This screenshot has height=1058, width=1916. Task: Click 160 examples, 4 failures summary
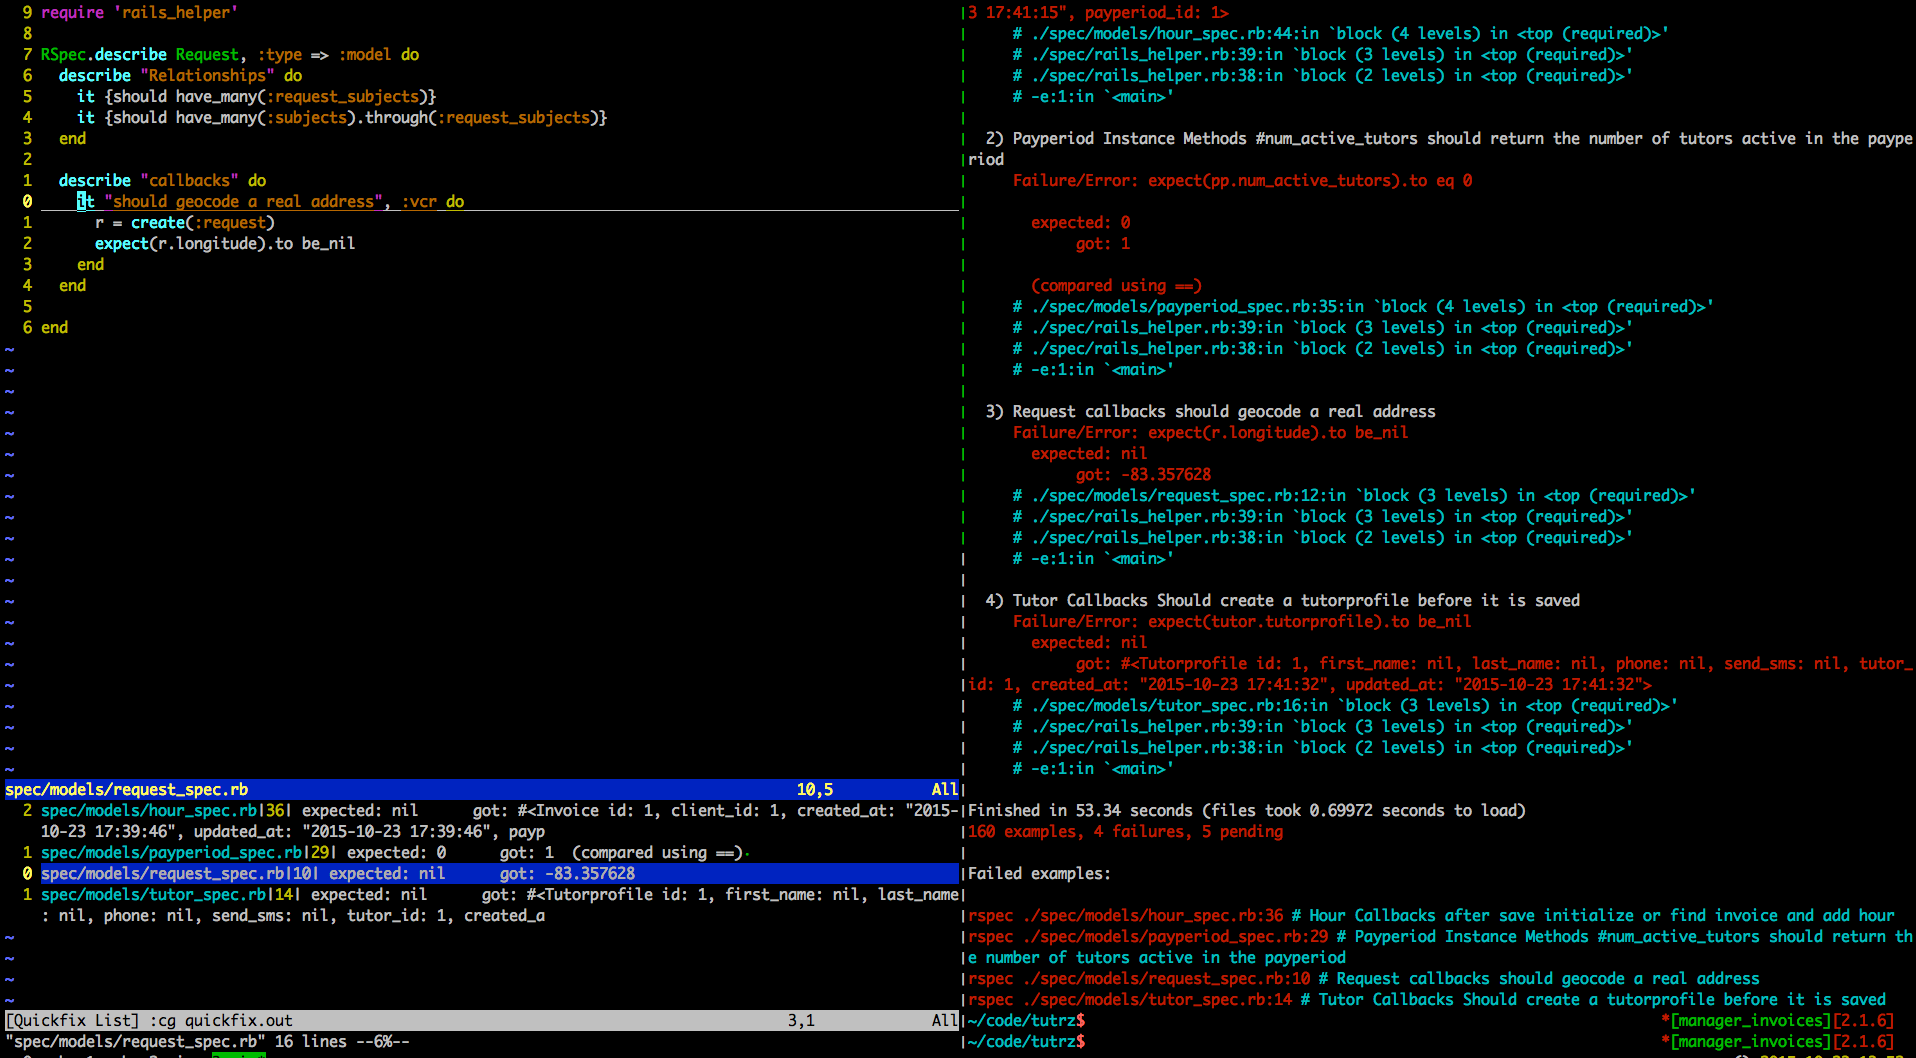pyautogui.click(x=1125, y=831)
